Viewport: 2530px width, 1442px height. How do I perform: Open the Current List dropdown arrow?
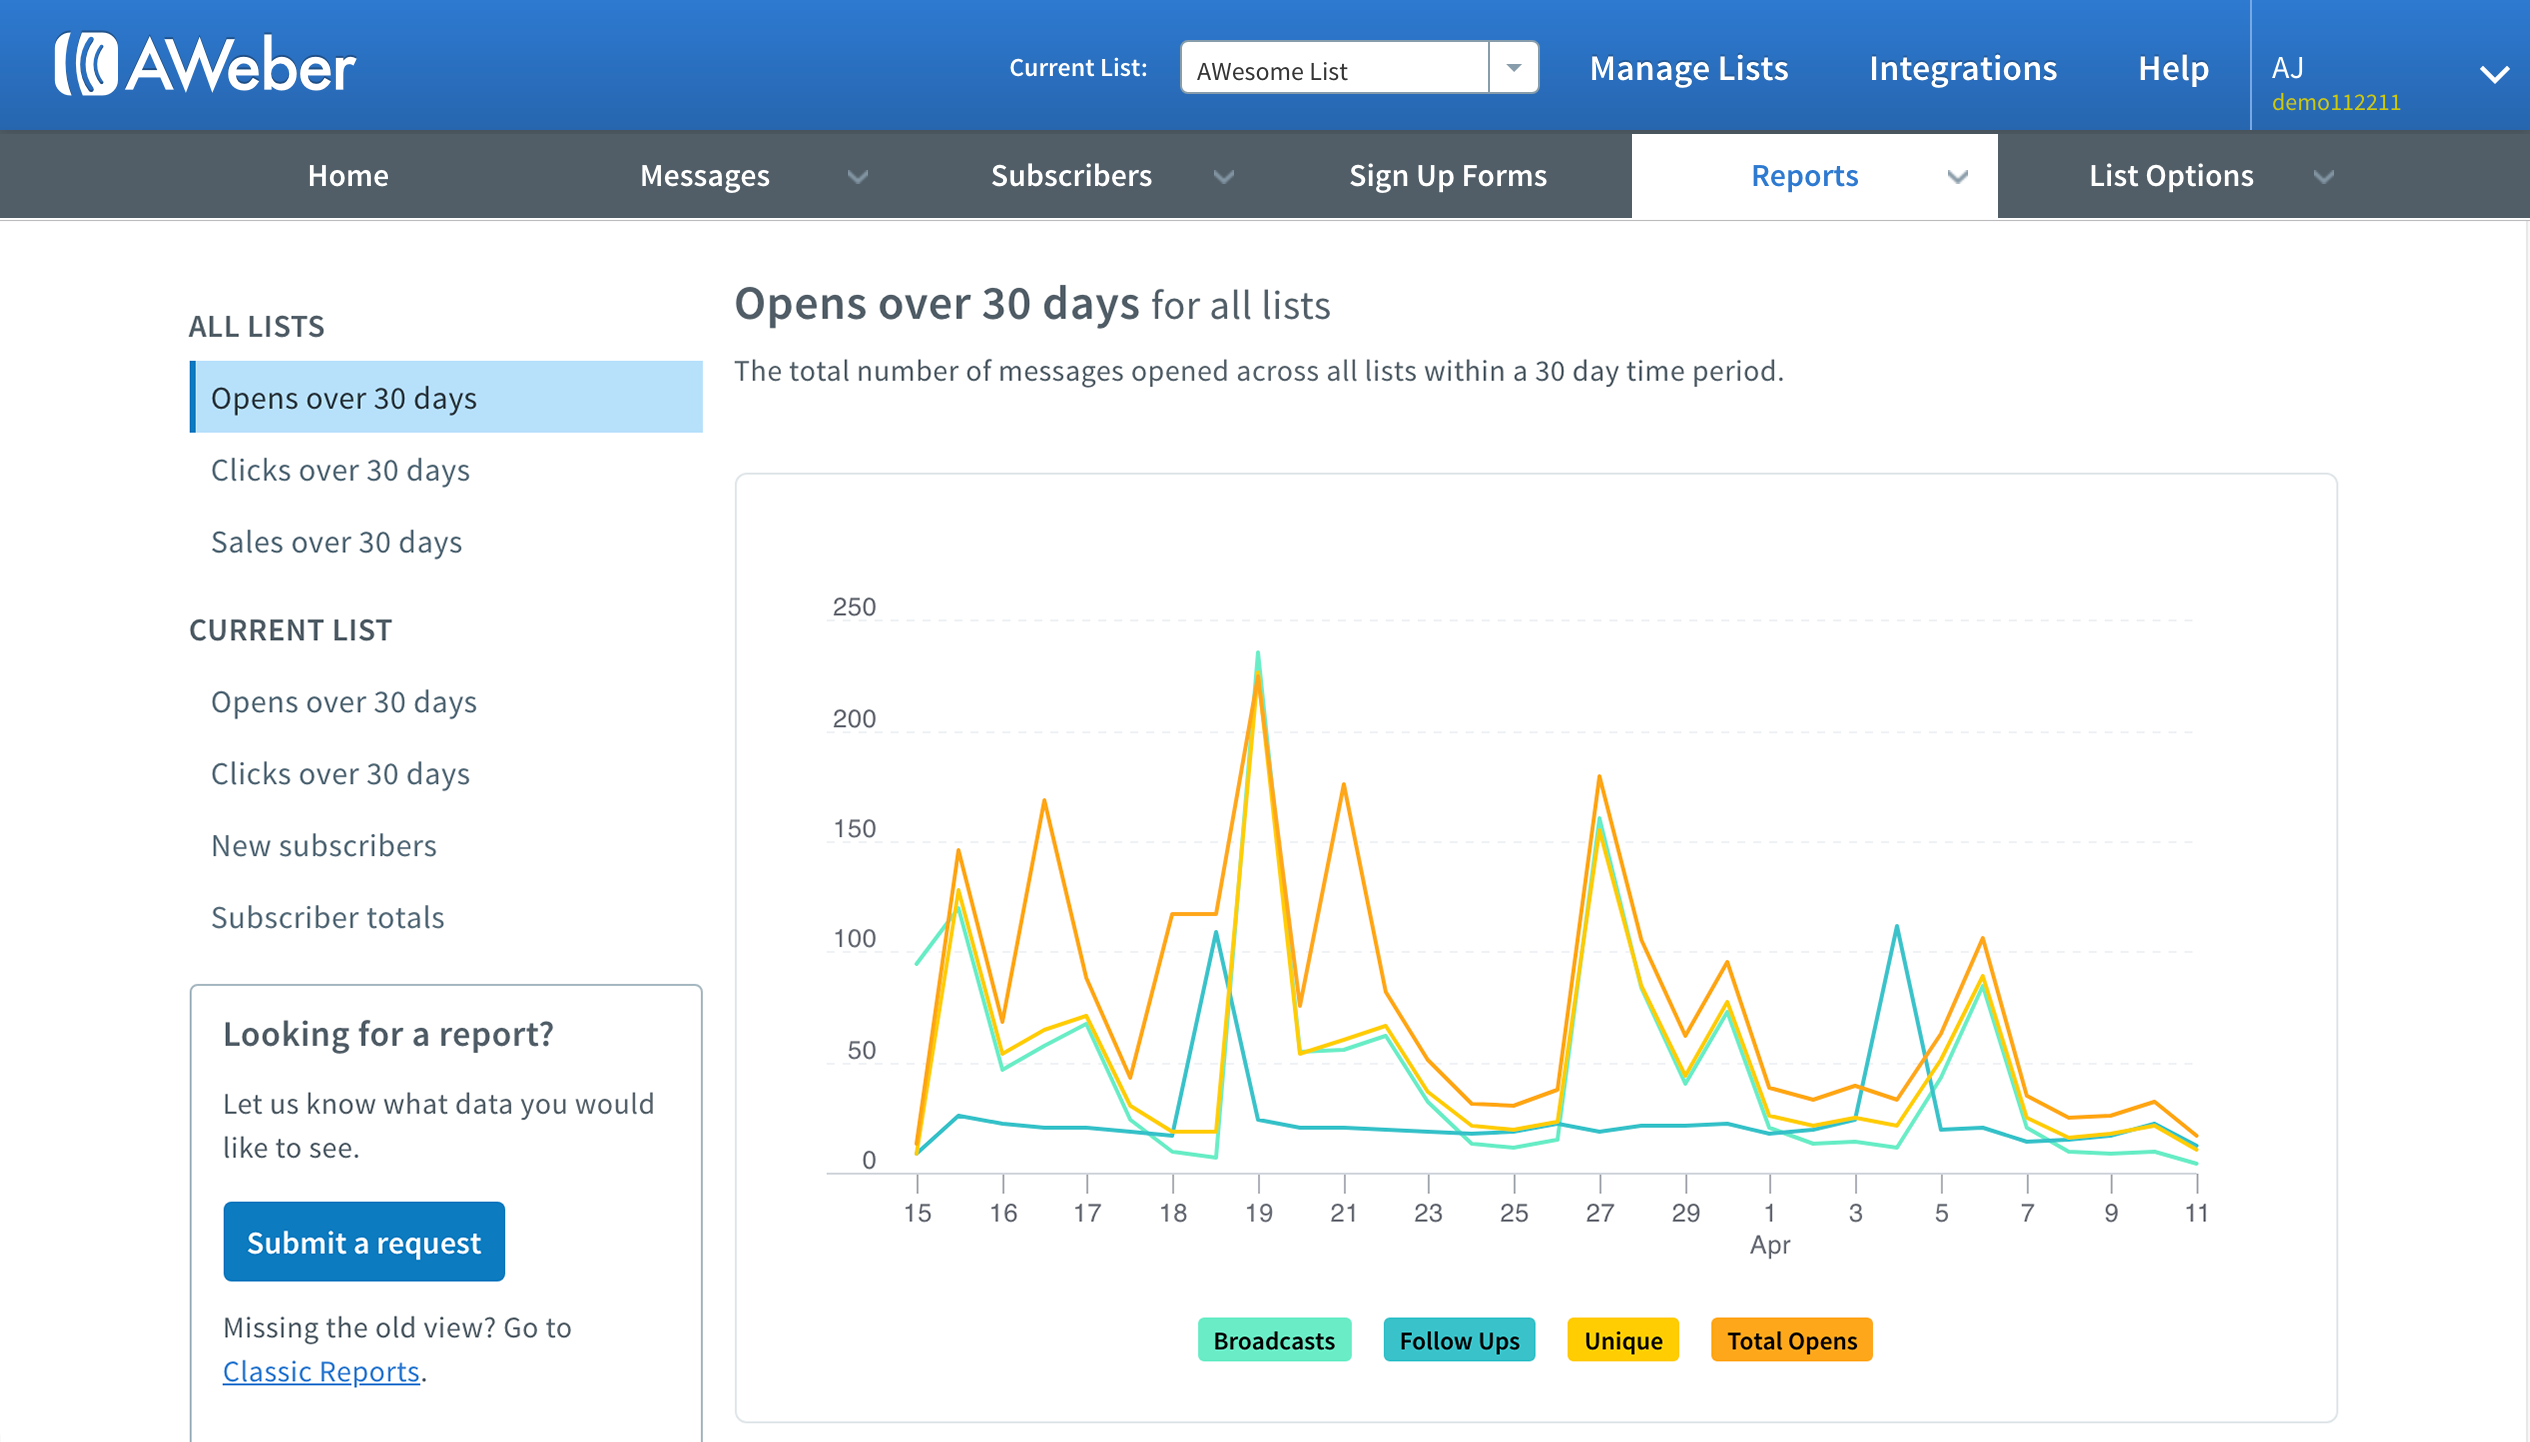[1513, 68]
